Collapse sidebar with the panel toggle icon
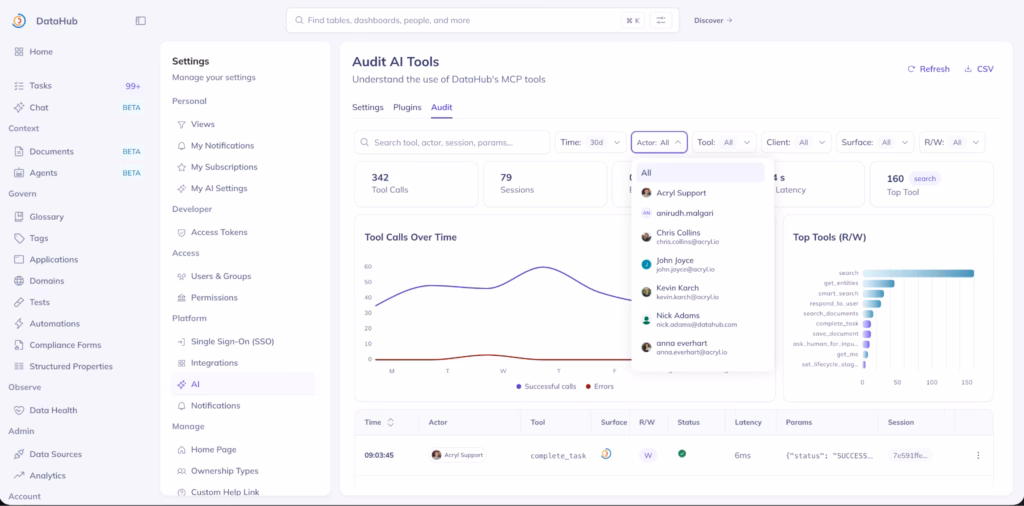Viewport: 1024px width, 506px height. tap(140, 21)
